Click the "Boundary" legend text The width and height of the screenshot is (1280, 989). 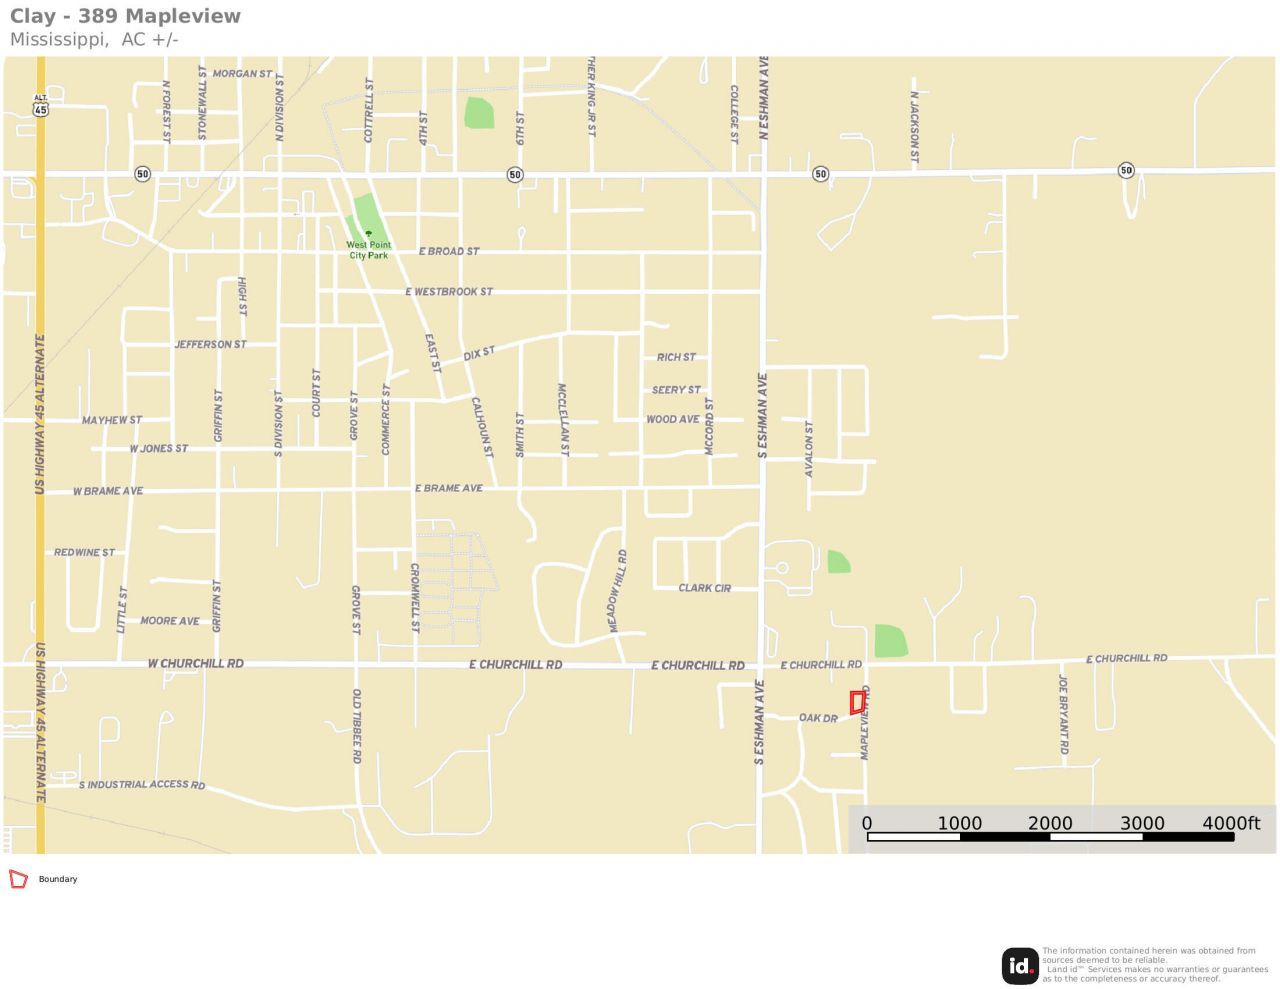pos(58,880)
